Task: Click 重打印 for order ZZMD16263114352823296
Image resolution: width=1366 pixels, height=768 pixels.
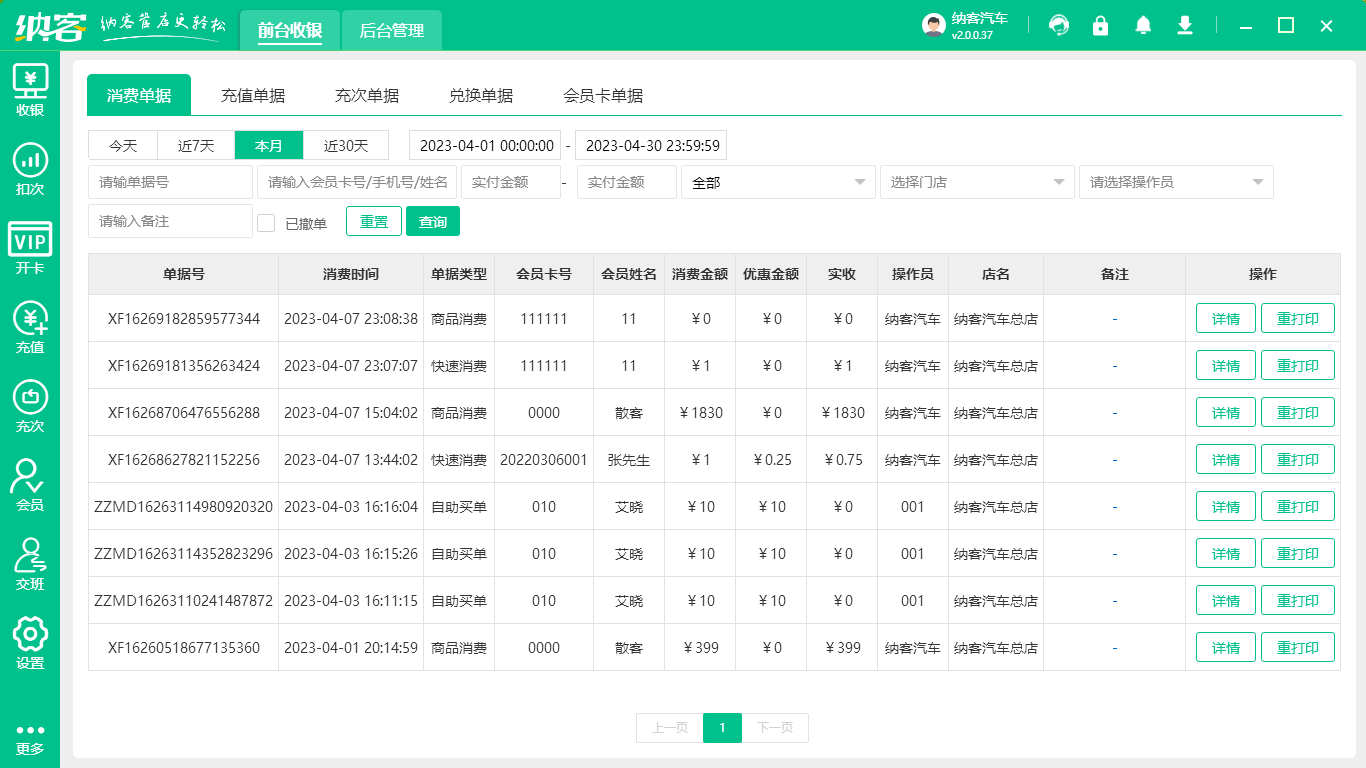Action: tap(1298, 554)
